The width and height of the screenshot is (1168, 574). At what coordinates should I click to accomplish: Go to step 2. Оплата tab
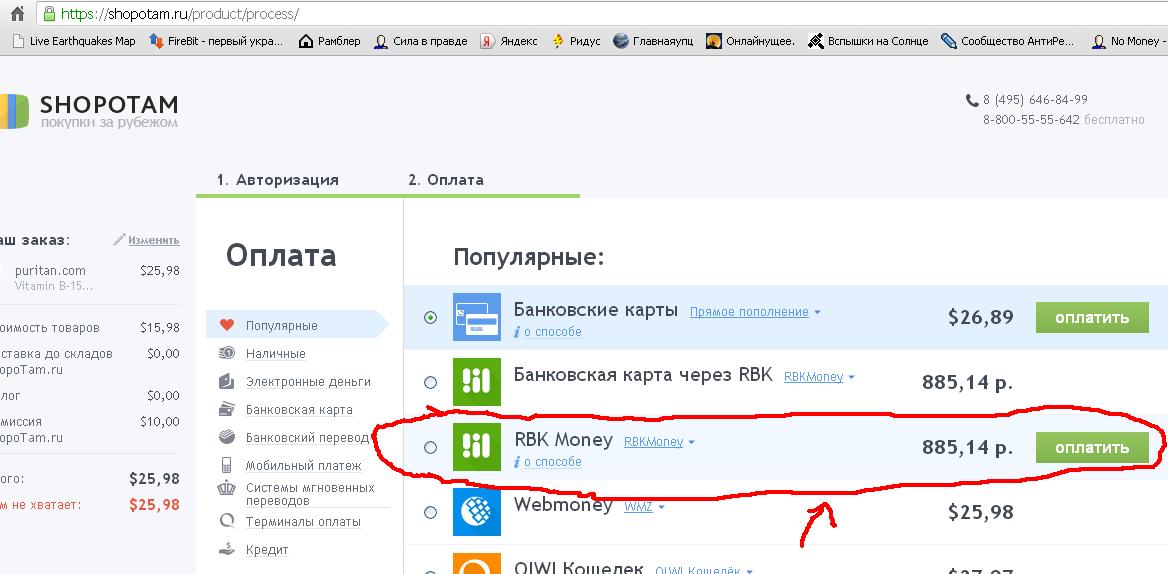tap(445, 180)
